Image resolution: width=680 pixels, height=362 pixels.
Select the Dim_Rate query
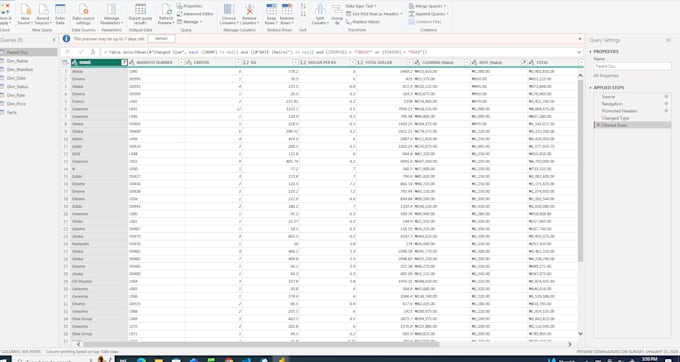pyautogui.click(x=16, y=95)
